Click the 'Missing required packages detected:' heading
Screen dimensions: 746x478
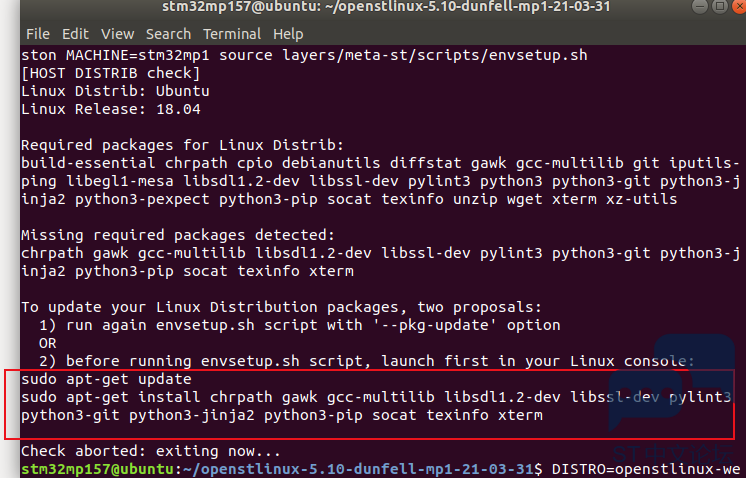pos(178,235)
